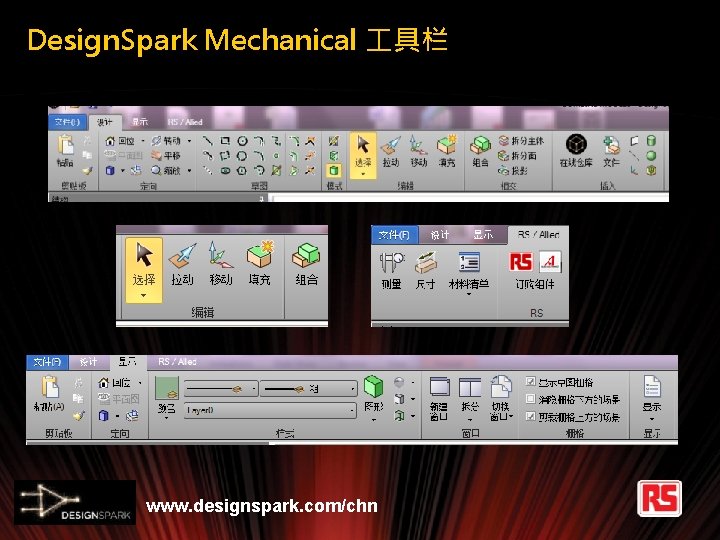720x540 pixels.
Task: Open the line style dropdown above Layer0
Action: click(x=221, y=389)
